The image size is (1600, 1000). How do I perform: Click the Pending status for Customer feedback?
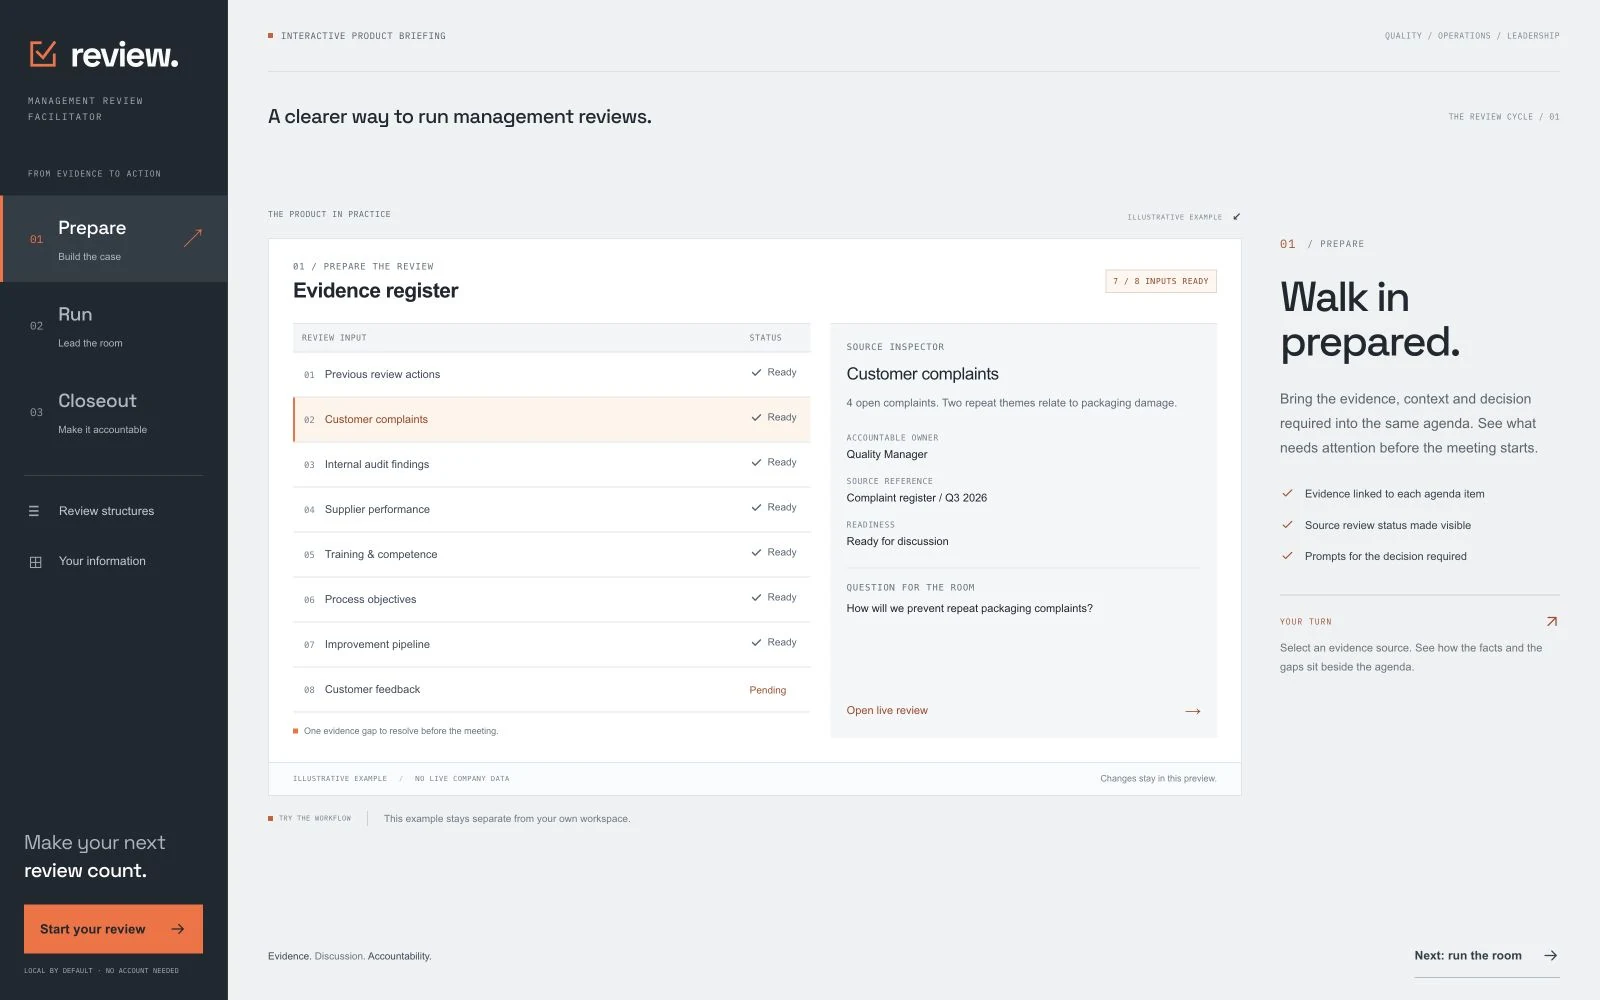[x=768, y=690]
